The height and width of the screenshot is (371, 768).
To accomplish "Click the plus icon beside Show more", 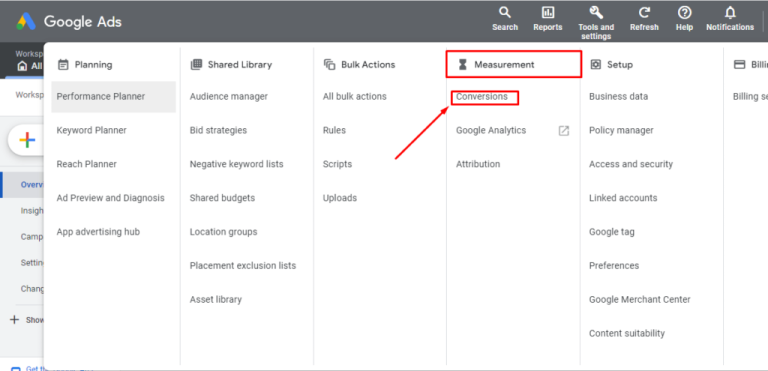I will 14,320.
